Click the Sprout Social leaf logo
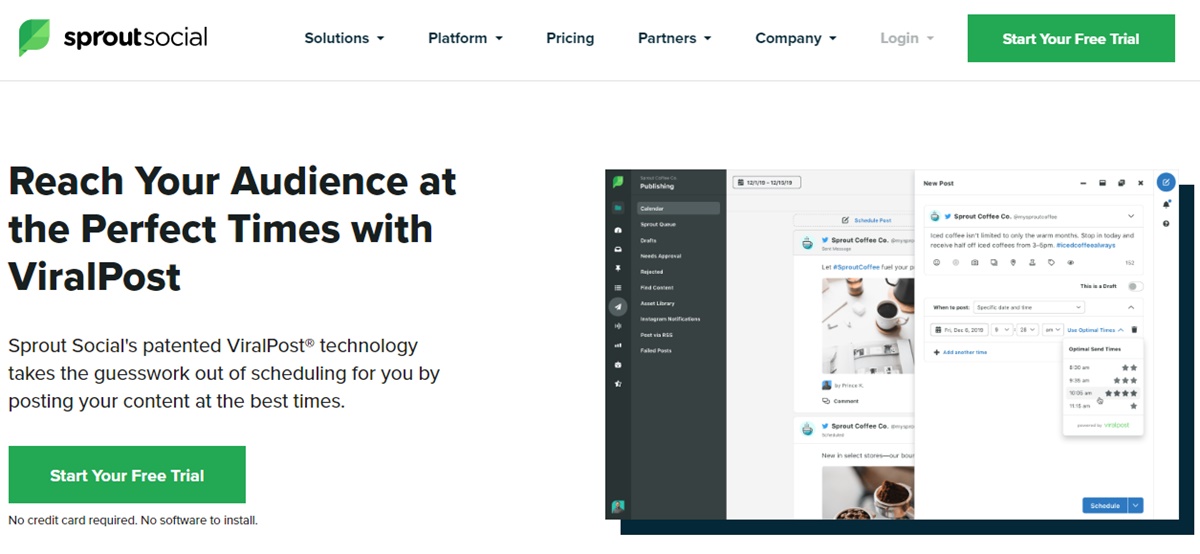 [x=34, y=38]
